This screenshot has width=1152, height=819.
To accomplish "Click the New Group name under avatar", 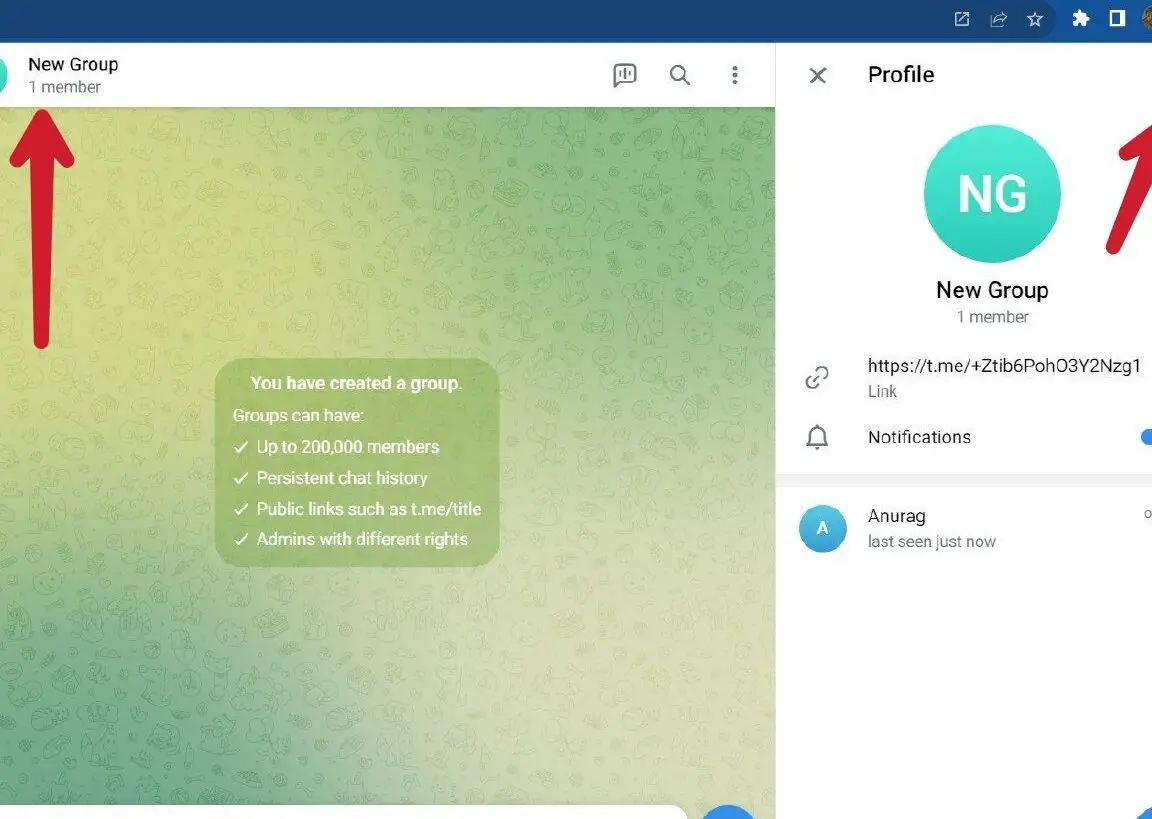I will (x=992, y=290).
